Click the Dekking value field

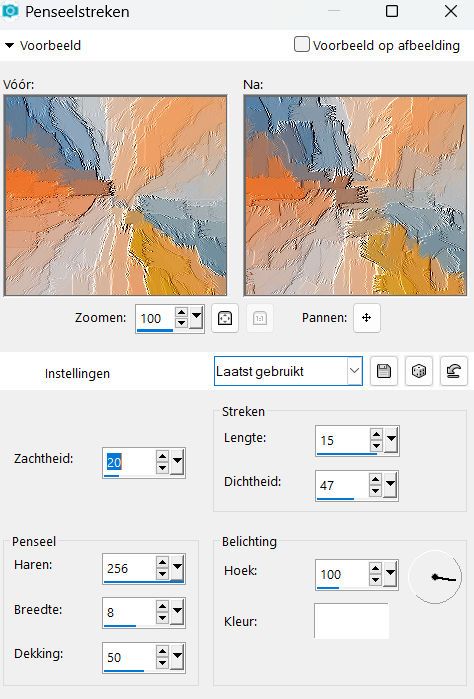pyautogui.click(x=129, y=657)
